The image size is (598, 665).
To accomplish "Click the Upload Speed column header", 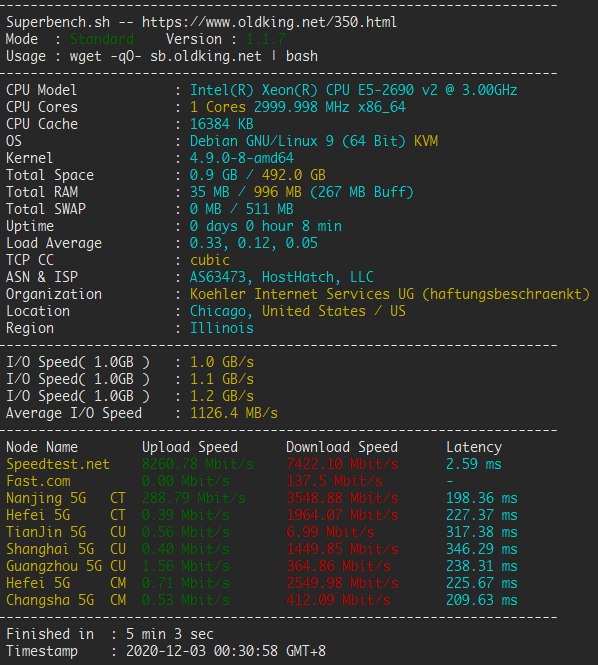I will coord(190,447).
